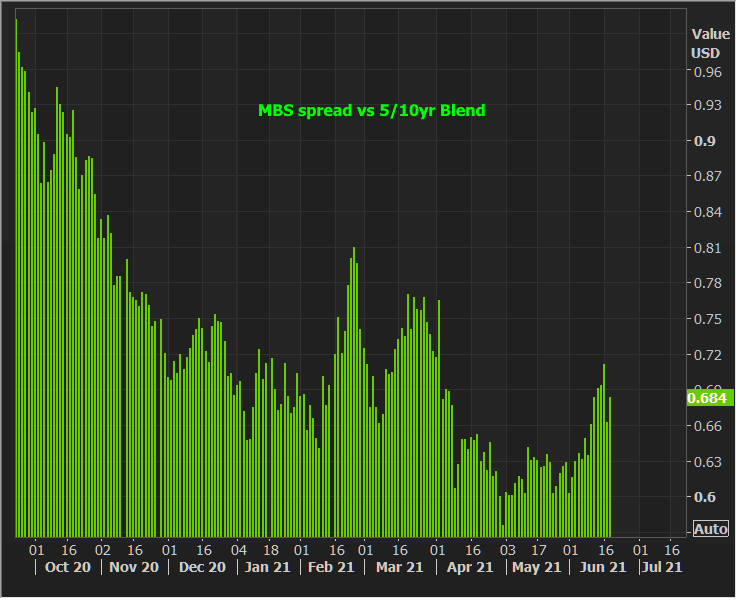The width and height of the screenshot is (738, 600).
Task: Click the tallest bar at the chart's left edge
Action: tap(16, 278)
